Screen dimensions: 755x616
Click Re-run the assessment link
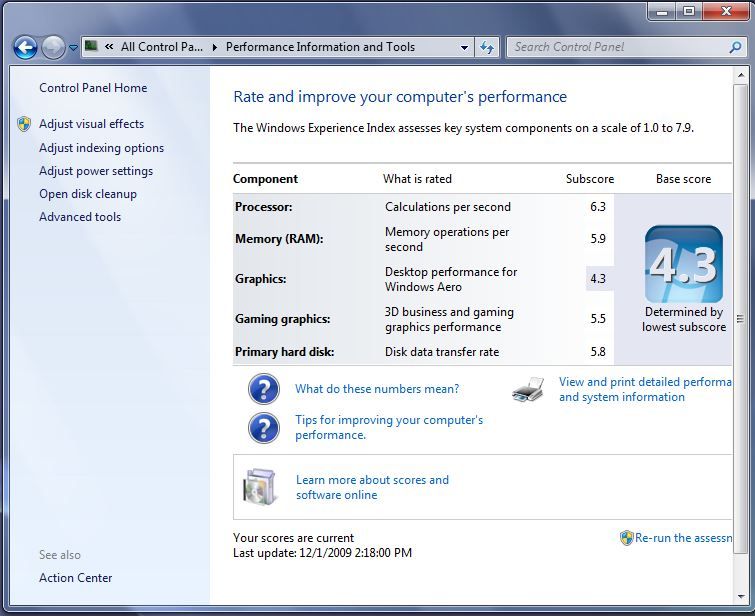tap(683, 537)
